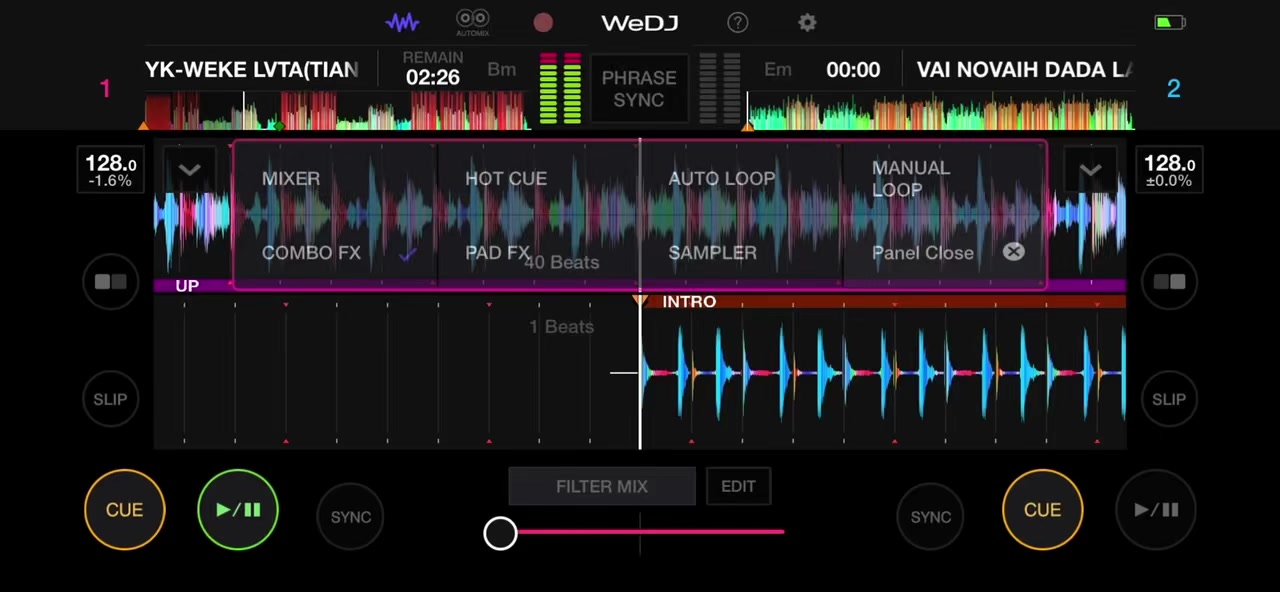Toggle SYNC on deck 1
This screenshot has height=592, width=1280.
tap(350, 517)
